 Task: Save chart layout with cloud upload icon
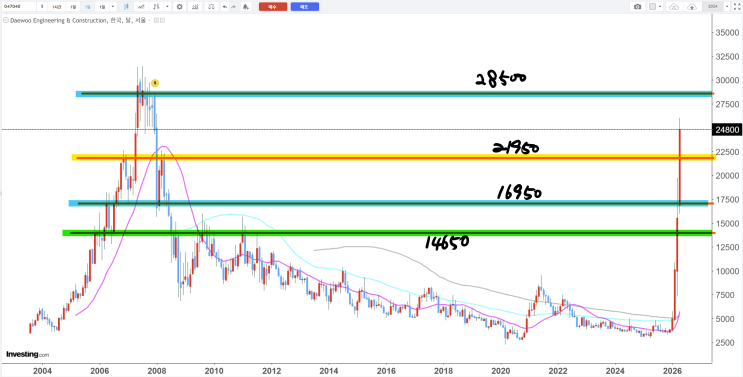click(692, 7)
